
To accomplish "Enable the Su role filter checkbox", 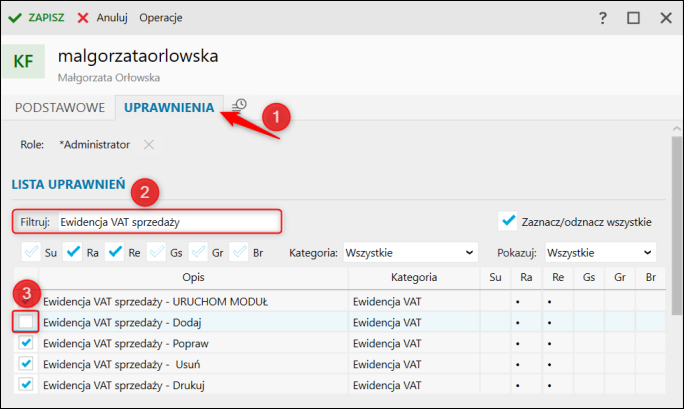I will [x=32, y=252].
